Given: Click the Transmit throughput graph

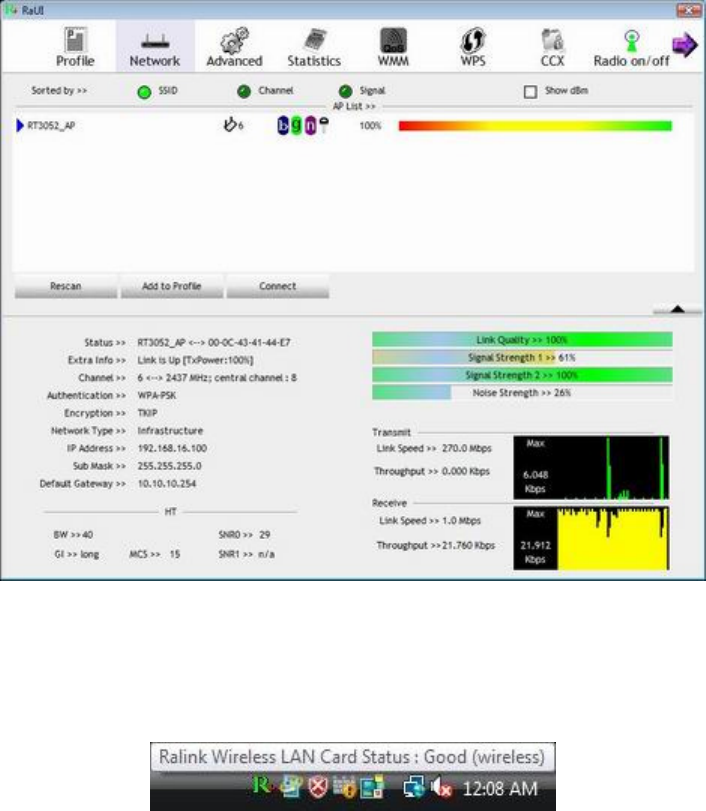Looking at the screenshot, I should (x=591, y=468).
